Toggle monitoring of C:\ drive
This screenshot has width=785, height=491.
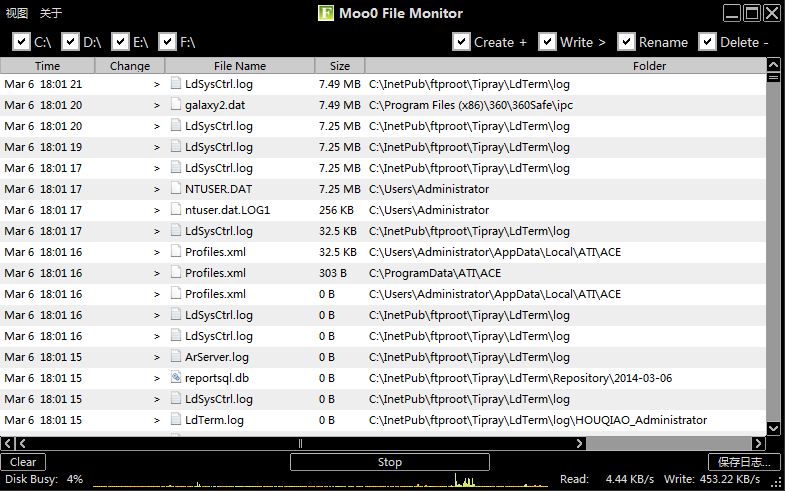click(21, 42)
